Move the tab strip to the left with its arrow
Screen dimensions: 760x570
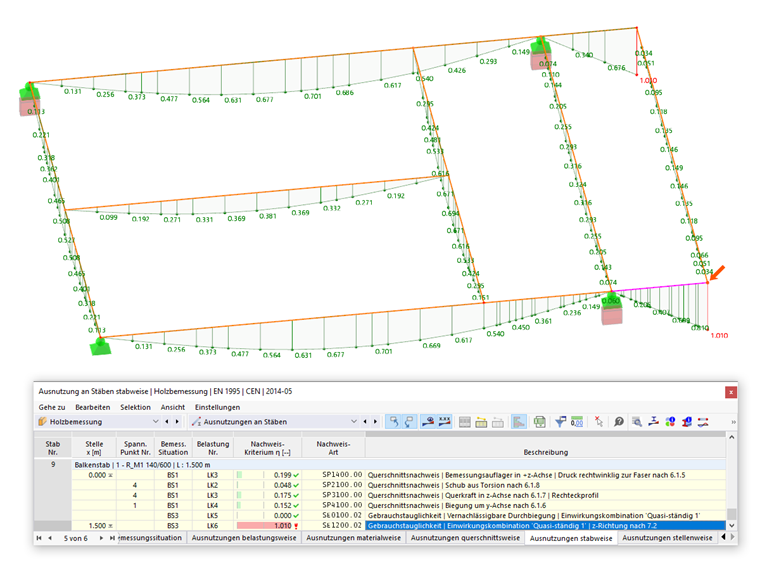pos(723,537)
